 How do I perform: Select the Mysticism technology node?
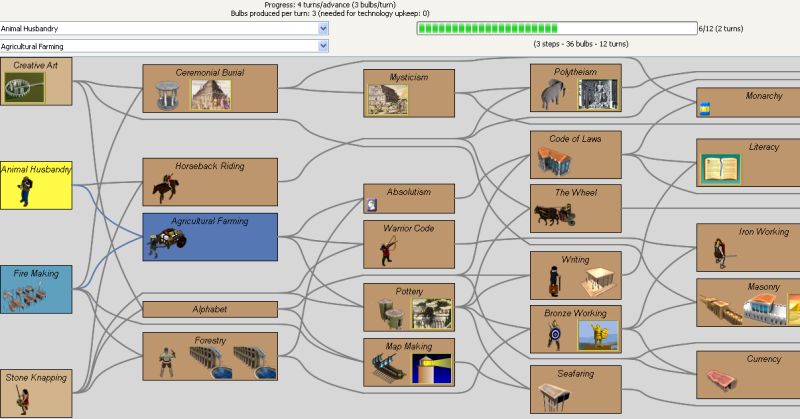coord(408,91)
